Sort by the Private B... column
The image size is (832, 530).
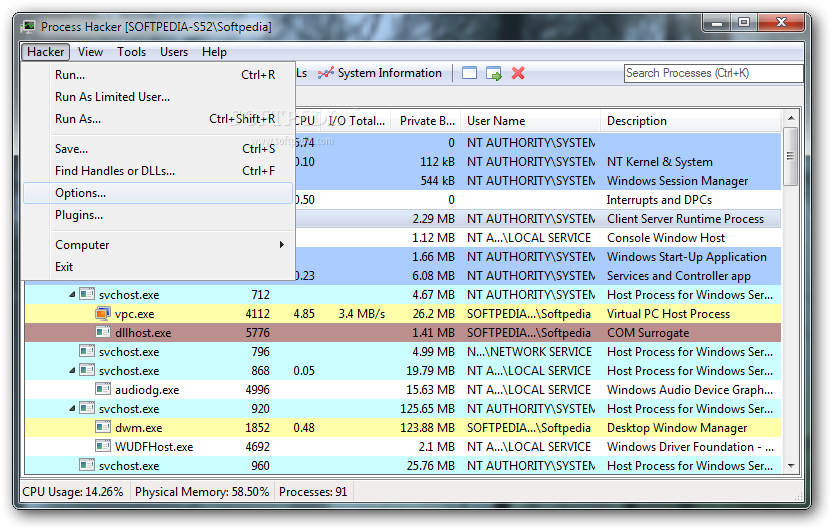[x=427, y=121]
